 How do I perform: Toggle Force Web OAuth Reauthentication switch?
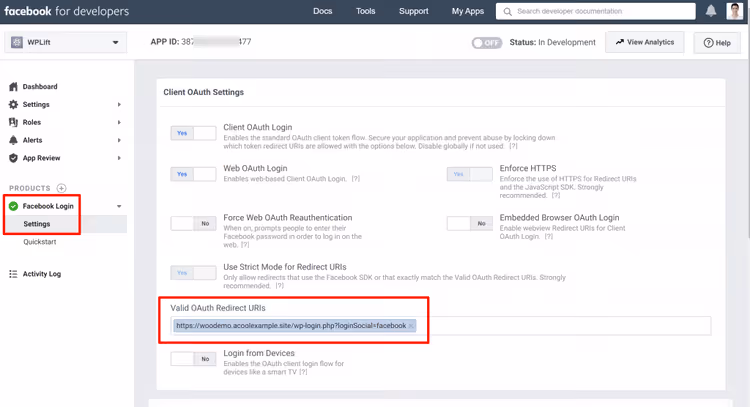(x=193, y=223)
